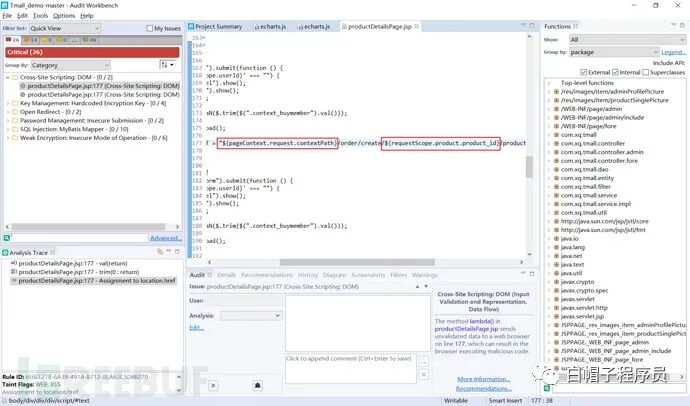The width and height of the screenshot is (690, 406).
Task: Go to previous issue with up arrow
Action: pos(417,286)
